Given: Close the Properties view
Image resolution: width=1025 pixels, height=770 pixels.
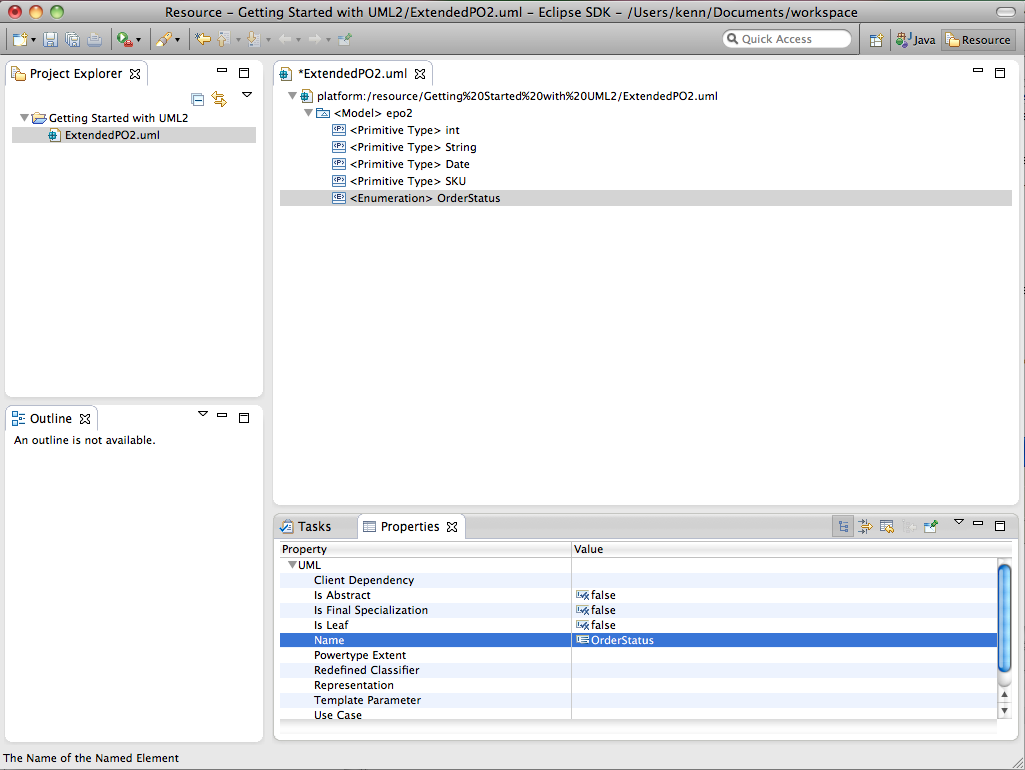Looking at the screenshot, I should (x=452, y=527).
